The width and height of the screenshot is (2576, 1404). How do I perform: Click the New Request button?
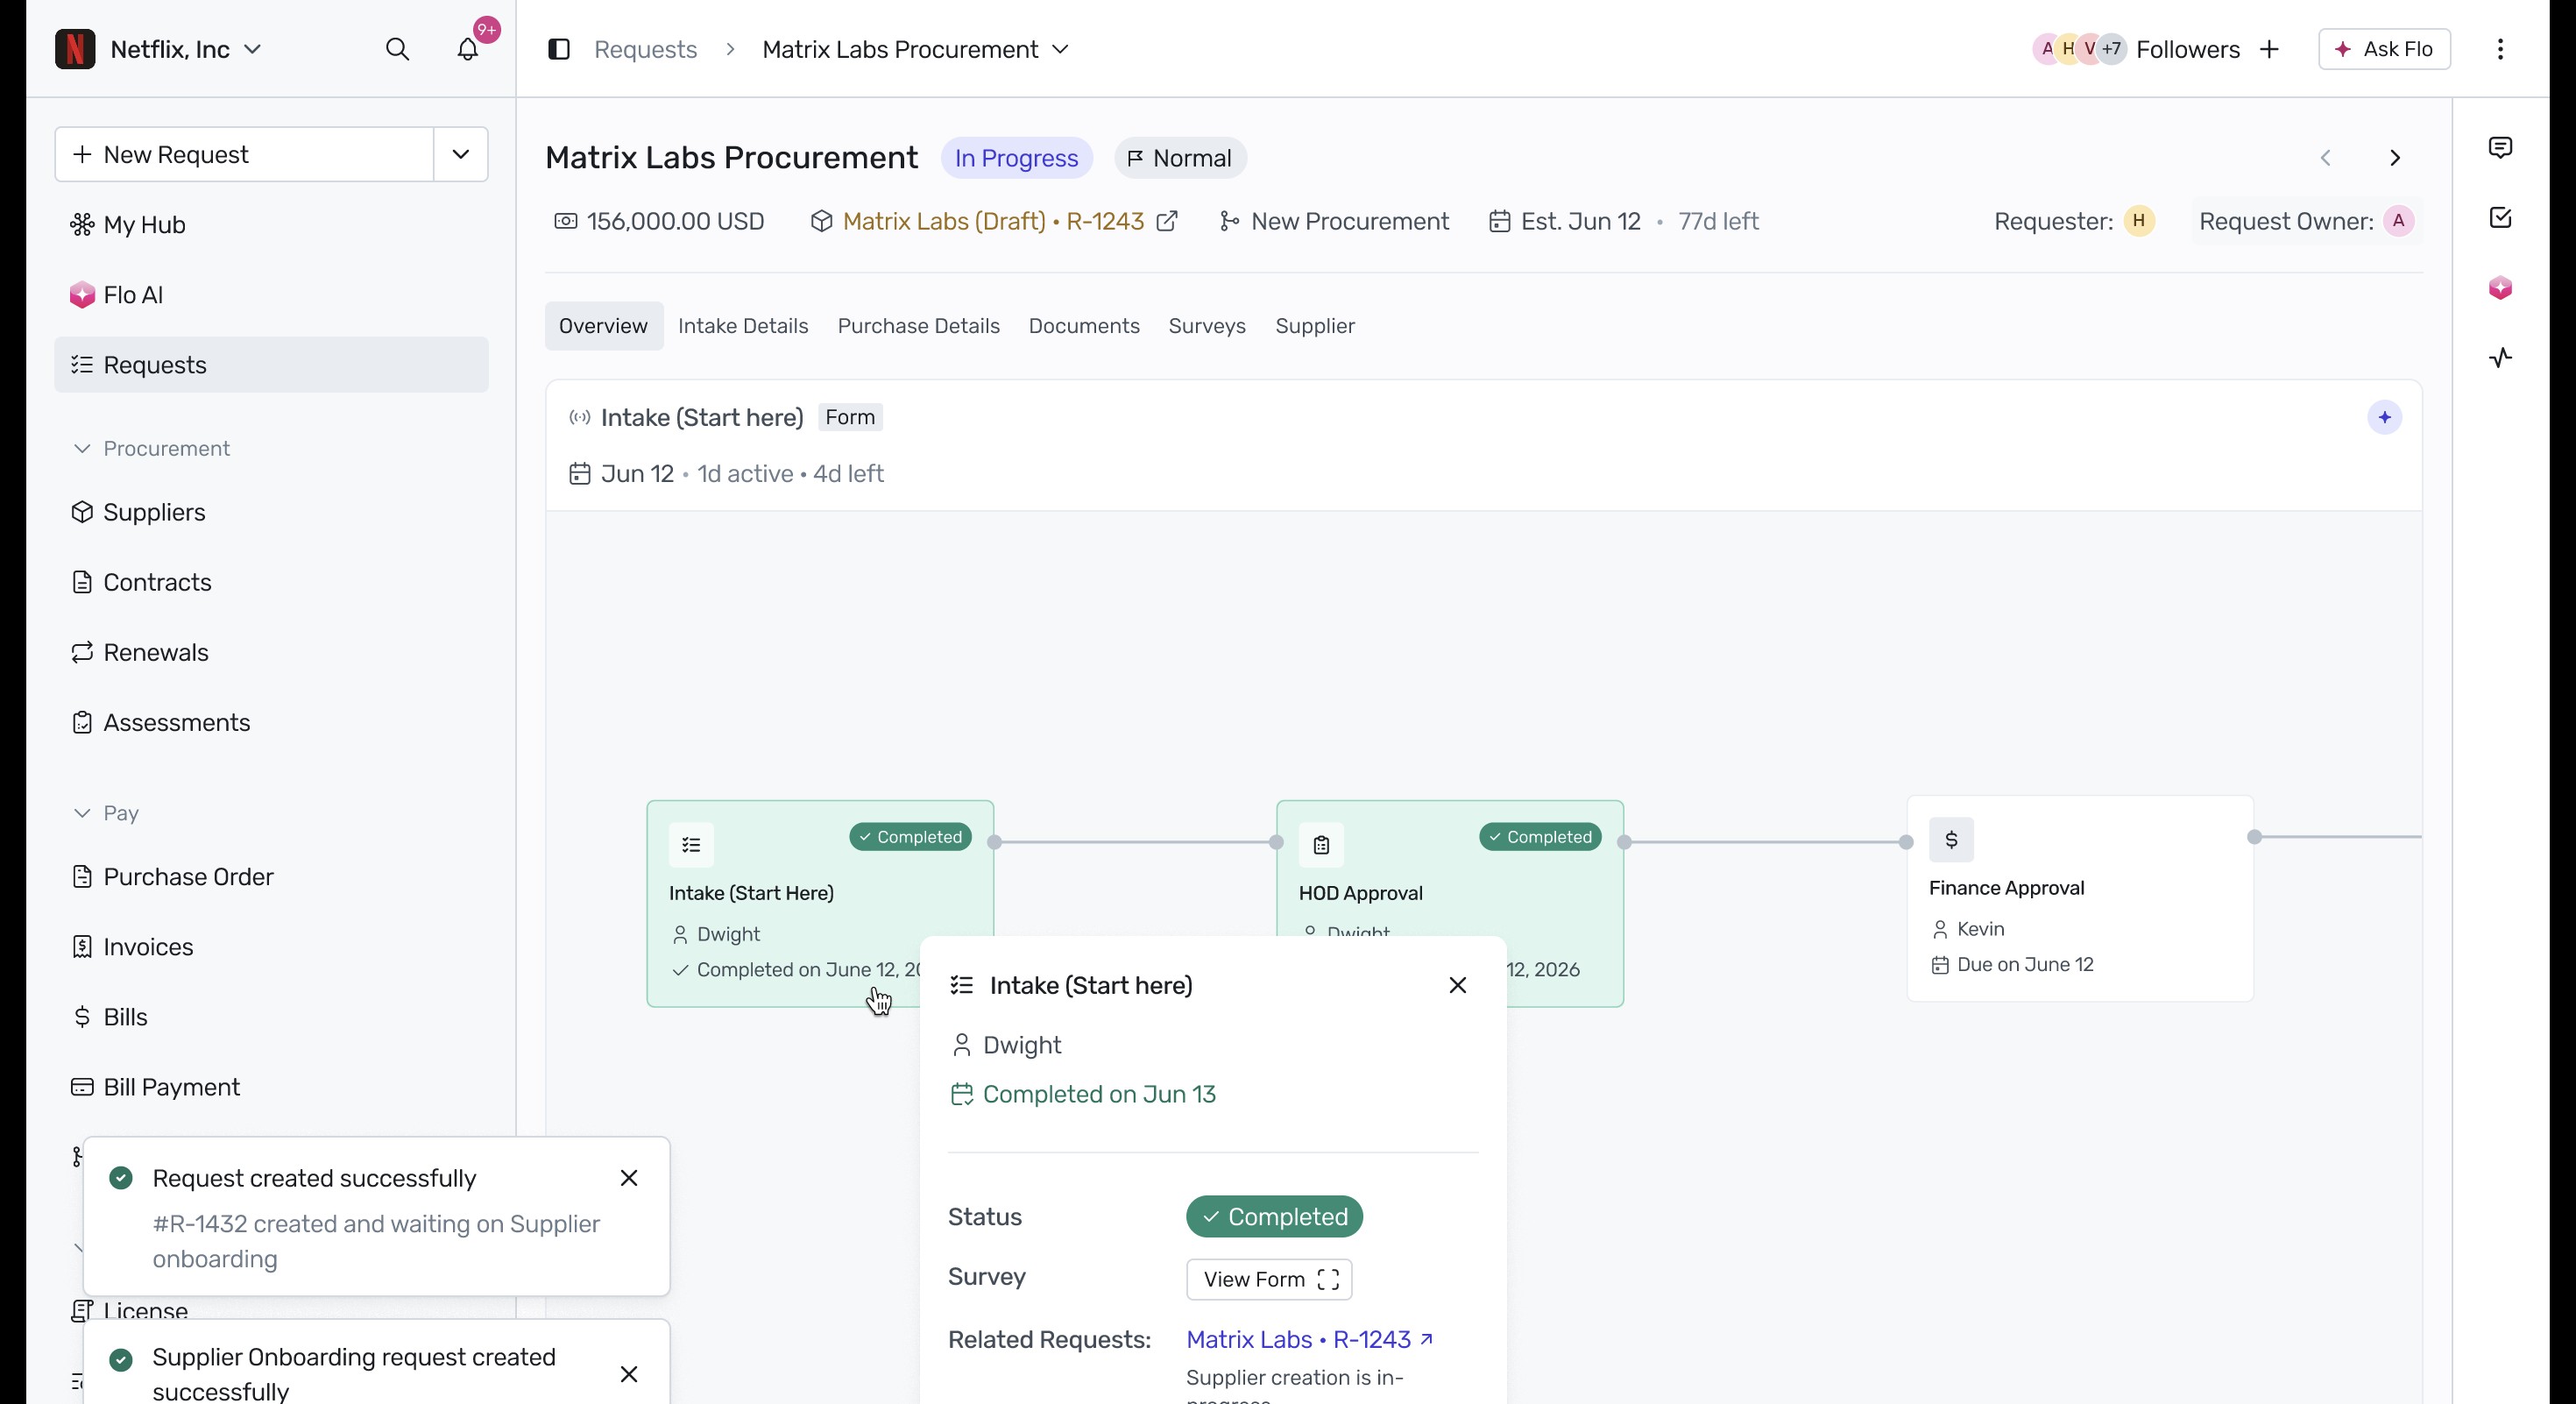click(x=244, y=154)
